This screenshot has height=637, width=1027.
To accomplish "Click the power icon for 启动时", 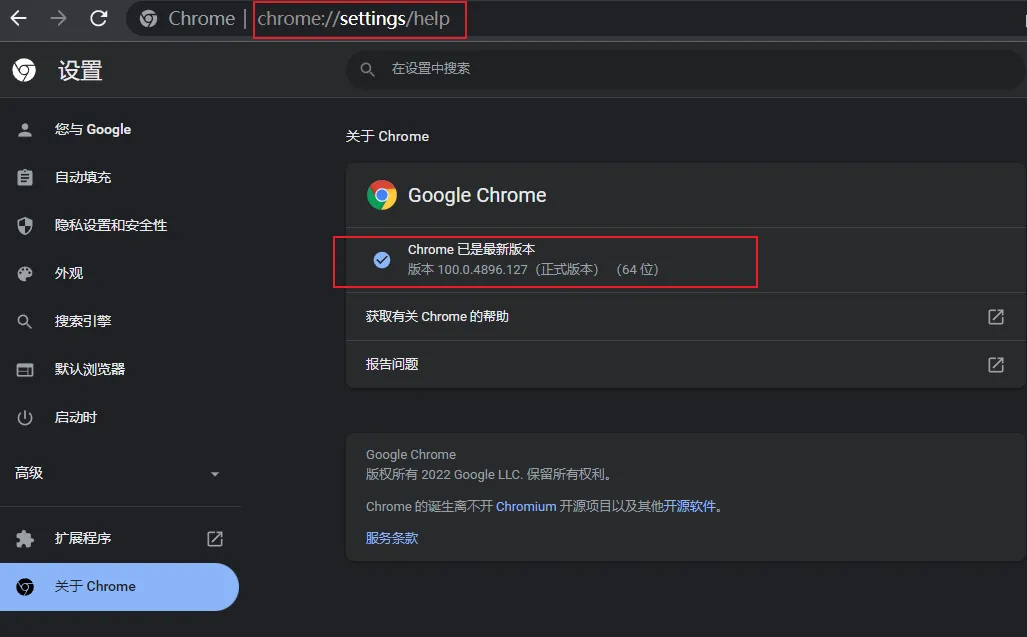I will coord(25,418).
